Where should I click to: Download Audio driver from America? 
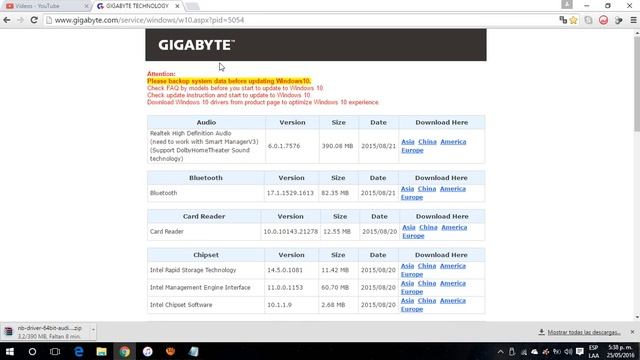pyautogui.click(x=453, y=142)
